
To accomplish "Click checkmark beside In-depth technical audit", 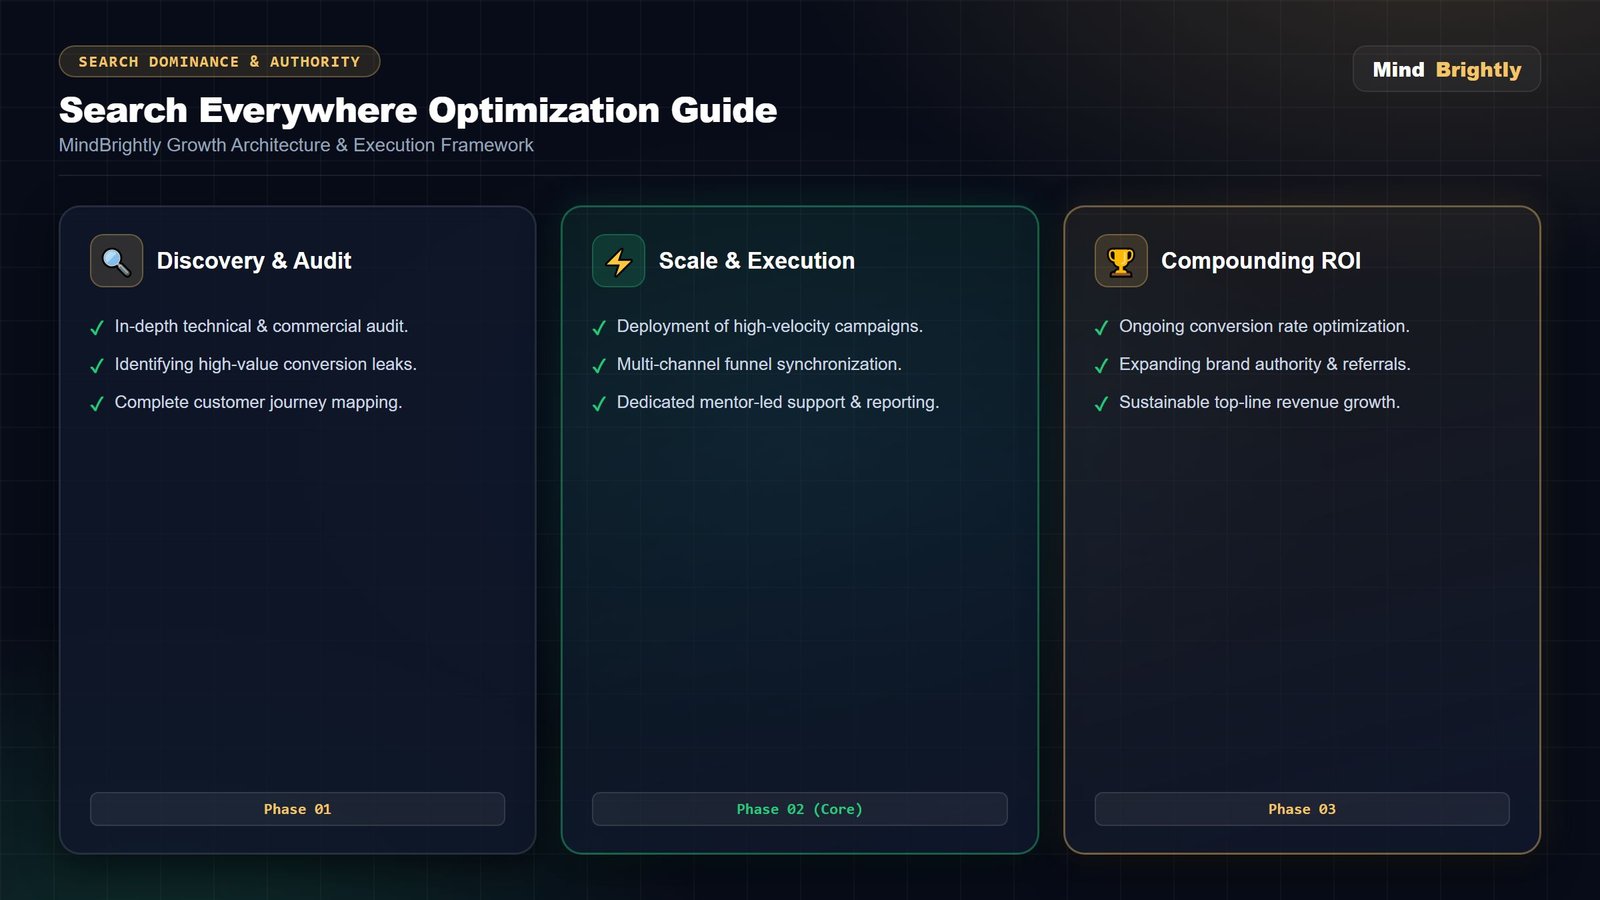I will 97,328.
